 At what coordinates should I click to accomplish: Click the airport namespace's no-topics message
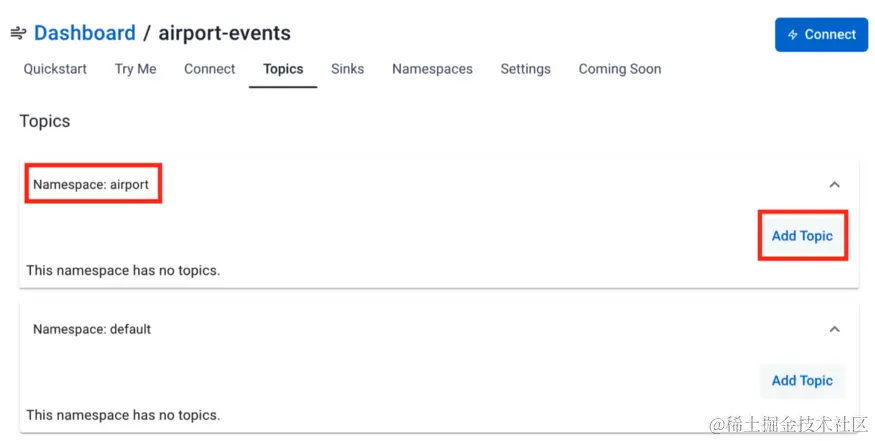click(123, 270)
